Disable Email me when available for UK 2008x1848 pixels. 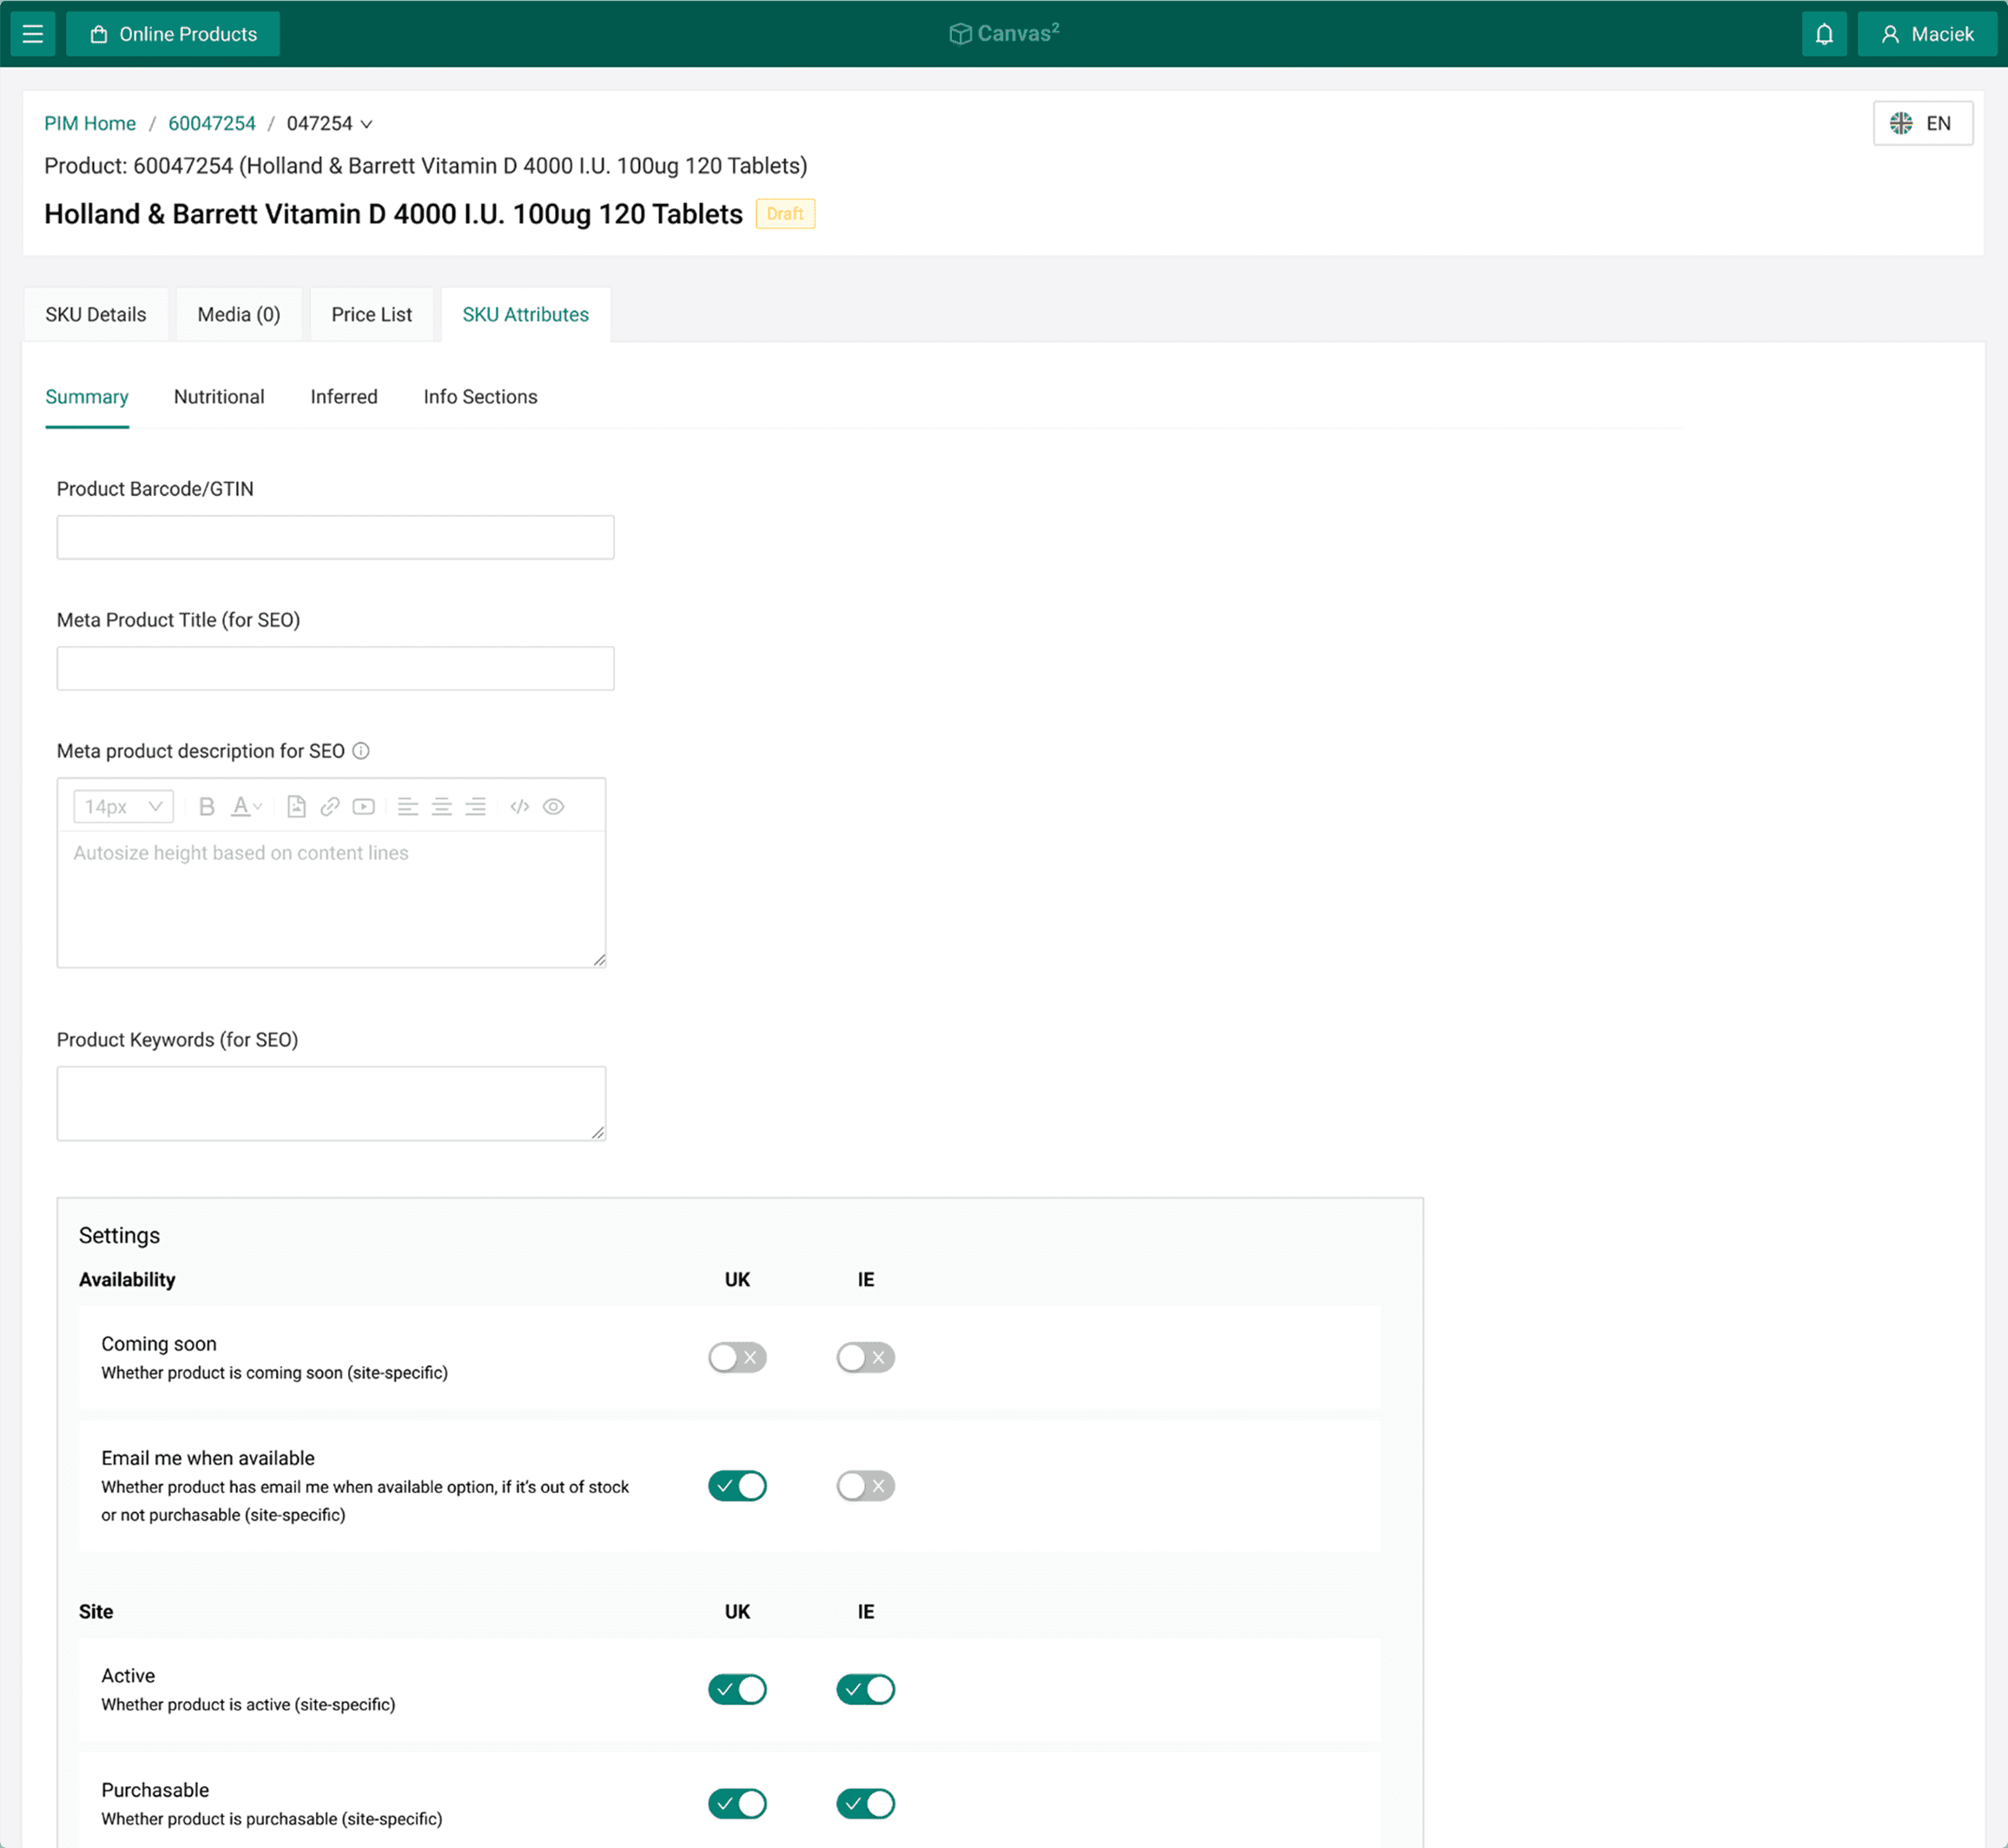tap(737, 1486)
